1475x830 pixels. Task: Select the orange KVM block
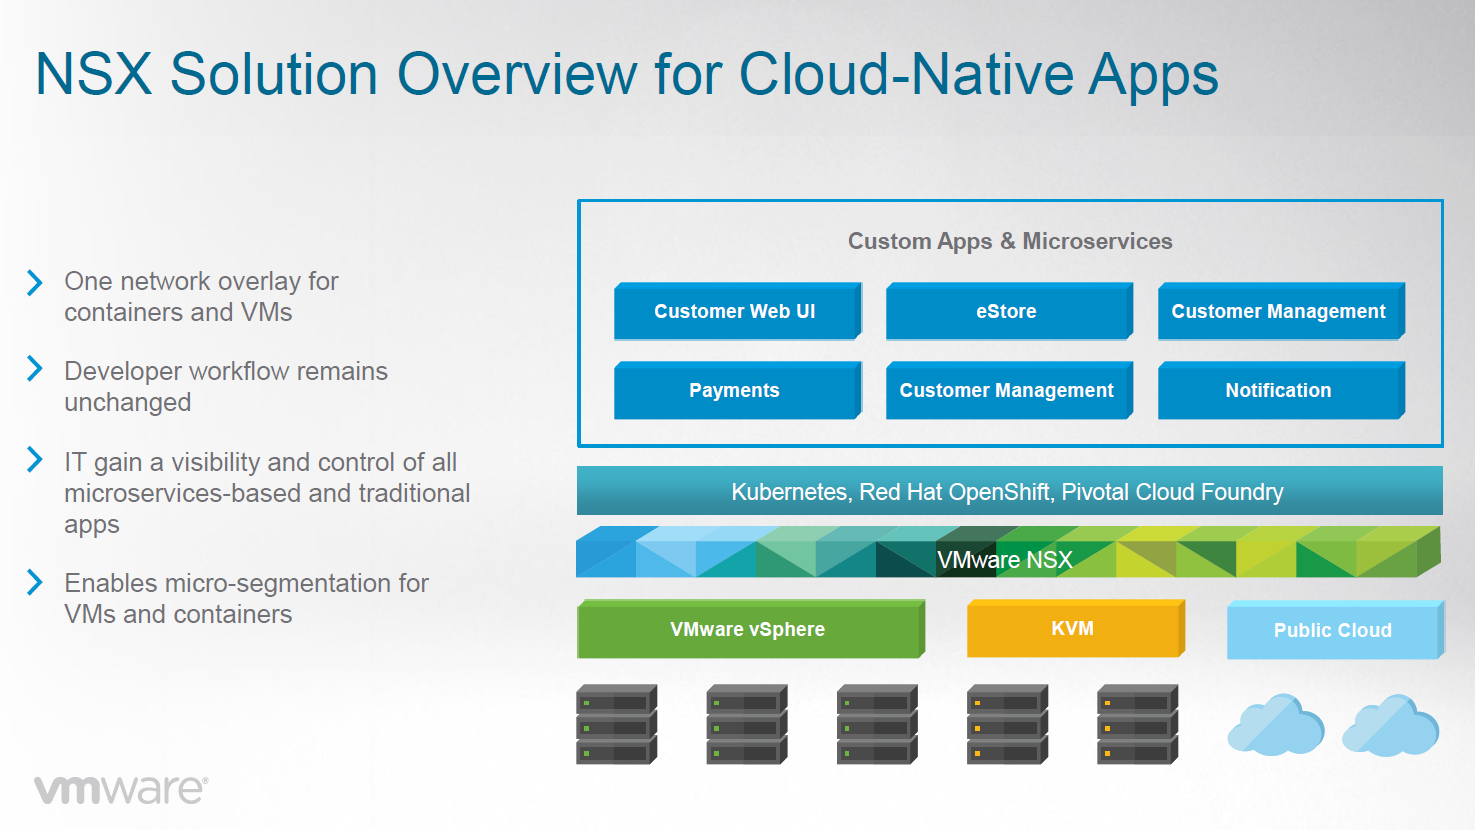click(x=1075, y=628)
